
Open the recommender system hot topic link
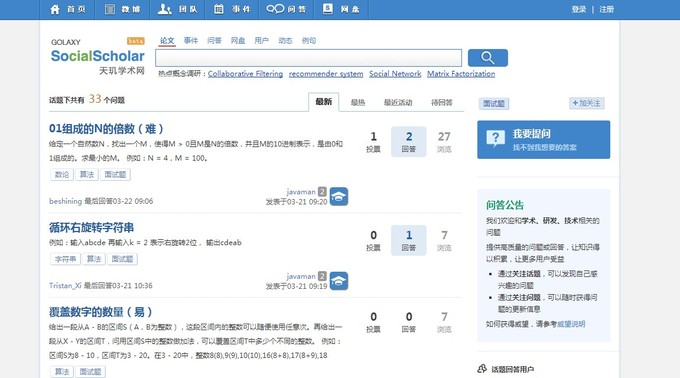click(326, 74)
